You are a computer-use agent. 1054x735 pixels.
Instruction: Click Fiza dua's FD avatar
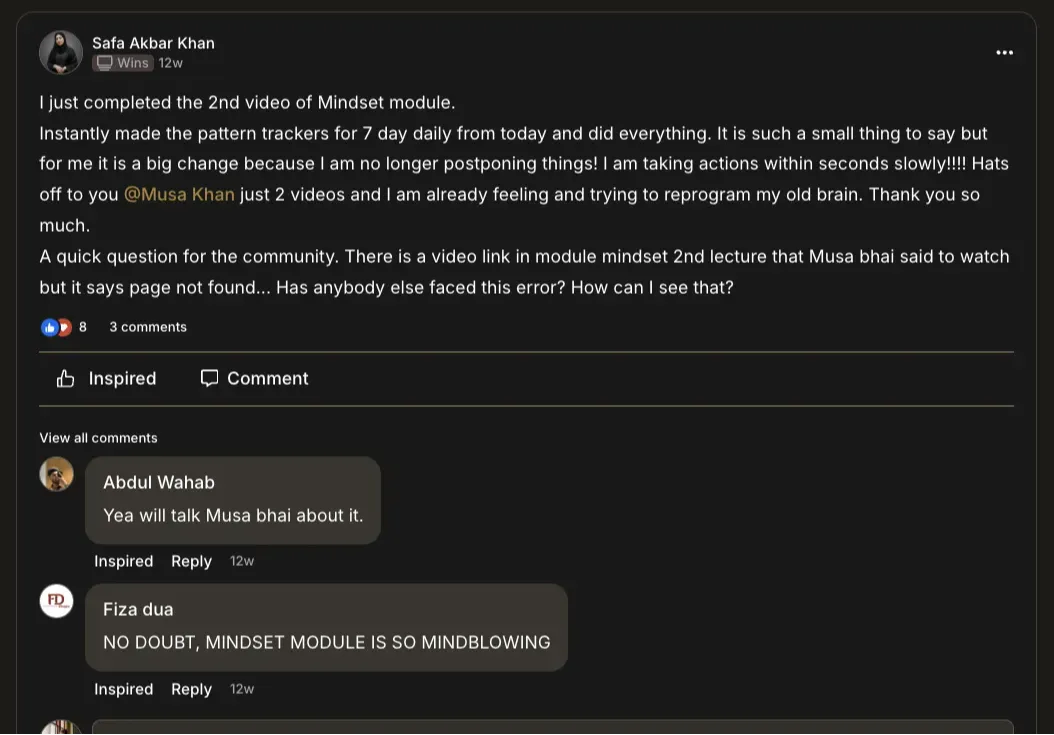tap(57, 601)
